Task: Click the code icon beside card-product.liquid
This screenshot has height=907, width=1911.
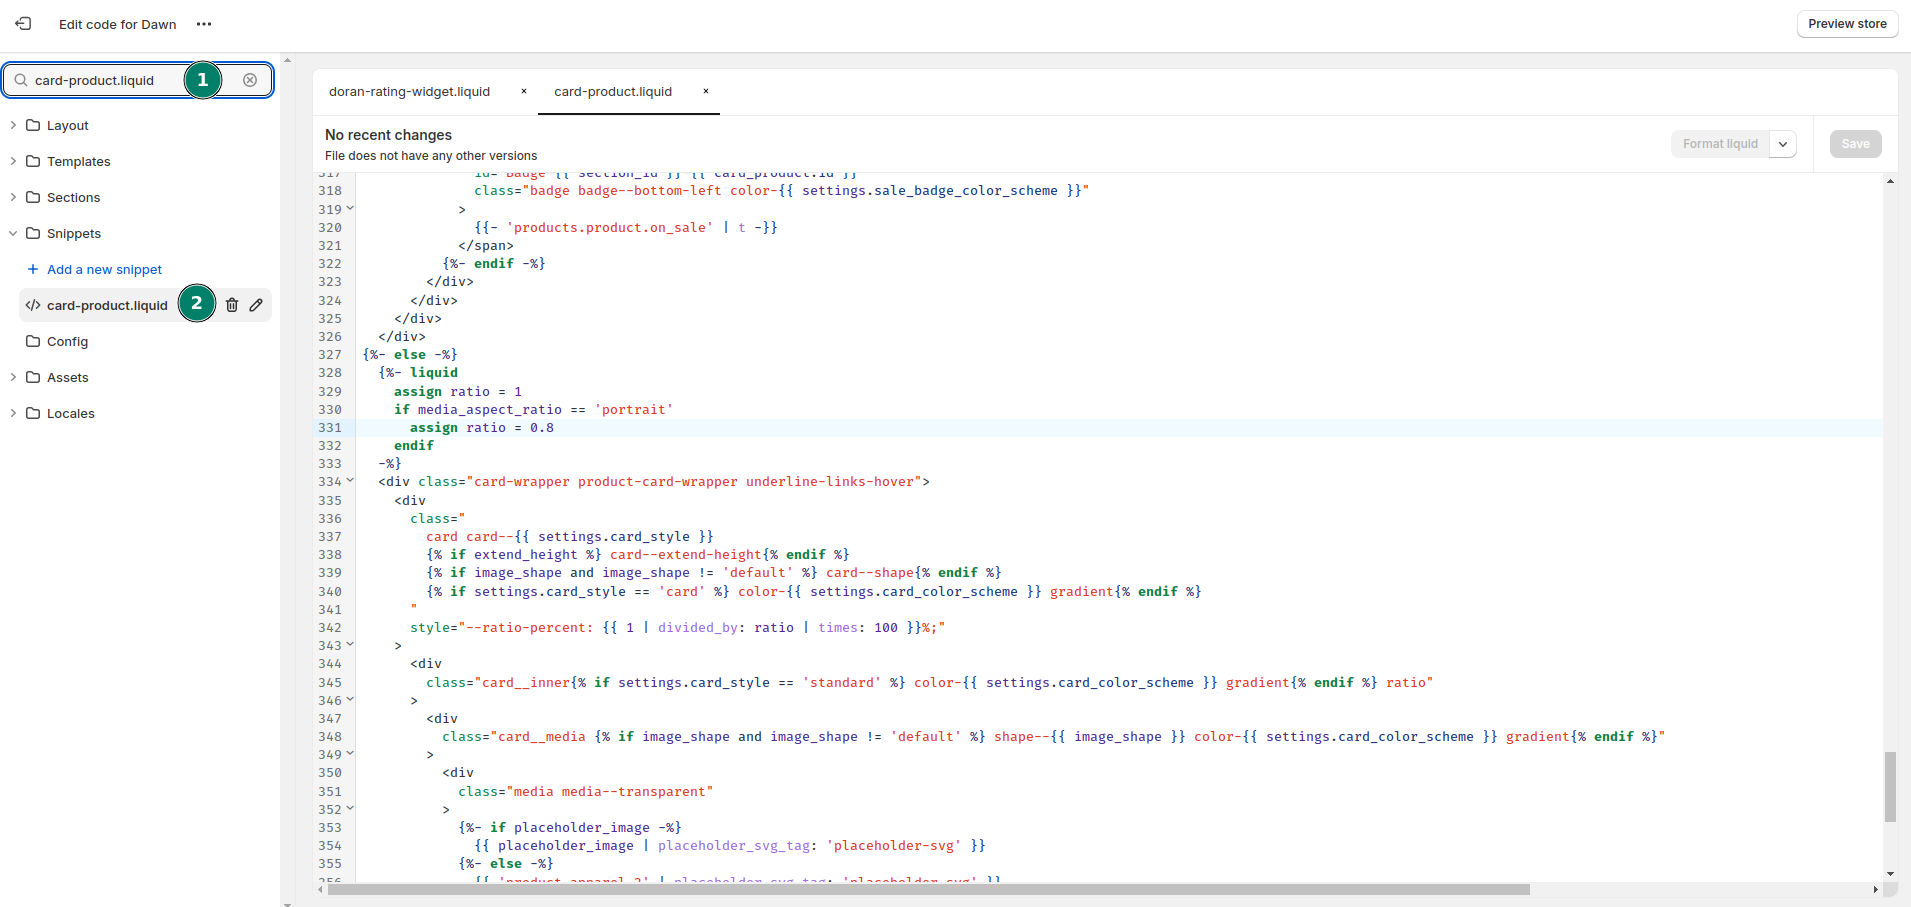Action: [x=33, y=305]
